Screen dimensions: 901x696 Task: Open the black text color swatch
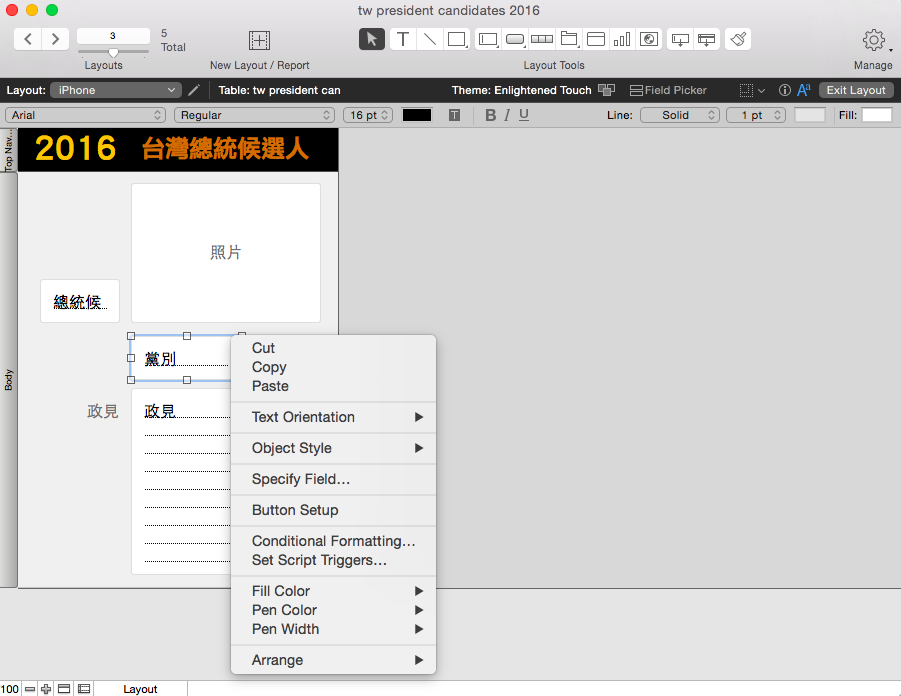coord(417,115)
